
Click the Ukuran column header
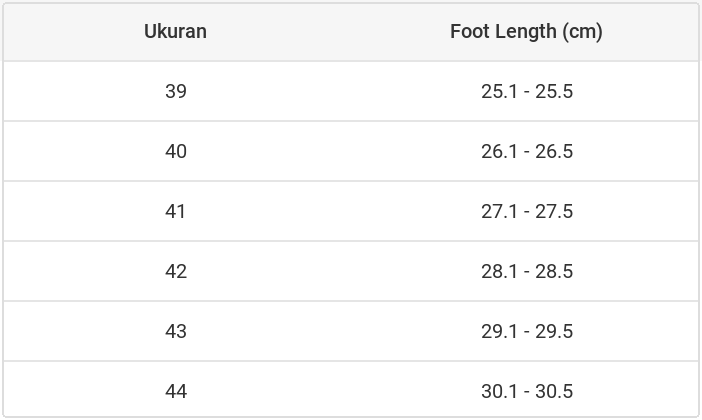[x=175, y=31]
